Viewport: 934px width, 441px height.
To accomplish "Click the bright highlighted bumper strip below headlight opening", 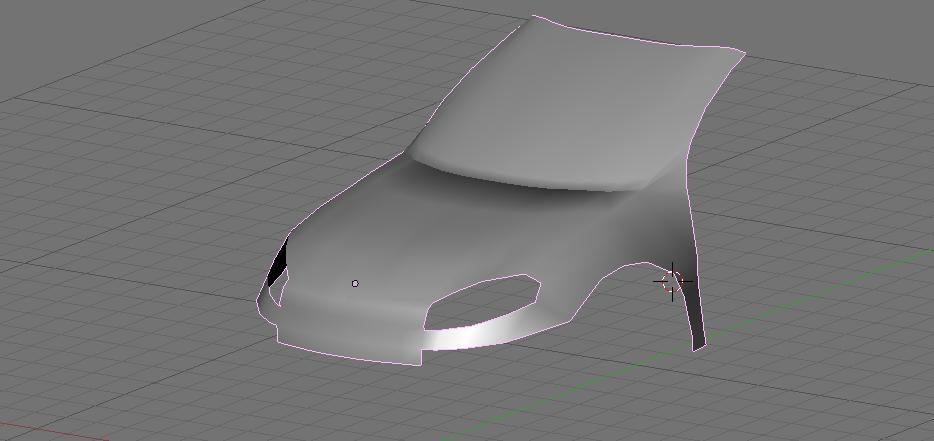I will (x=471, y=336).
